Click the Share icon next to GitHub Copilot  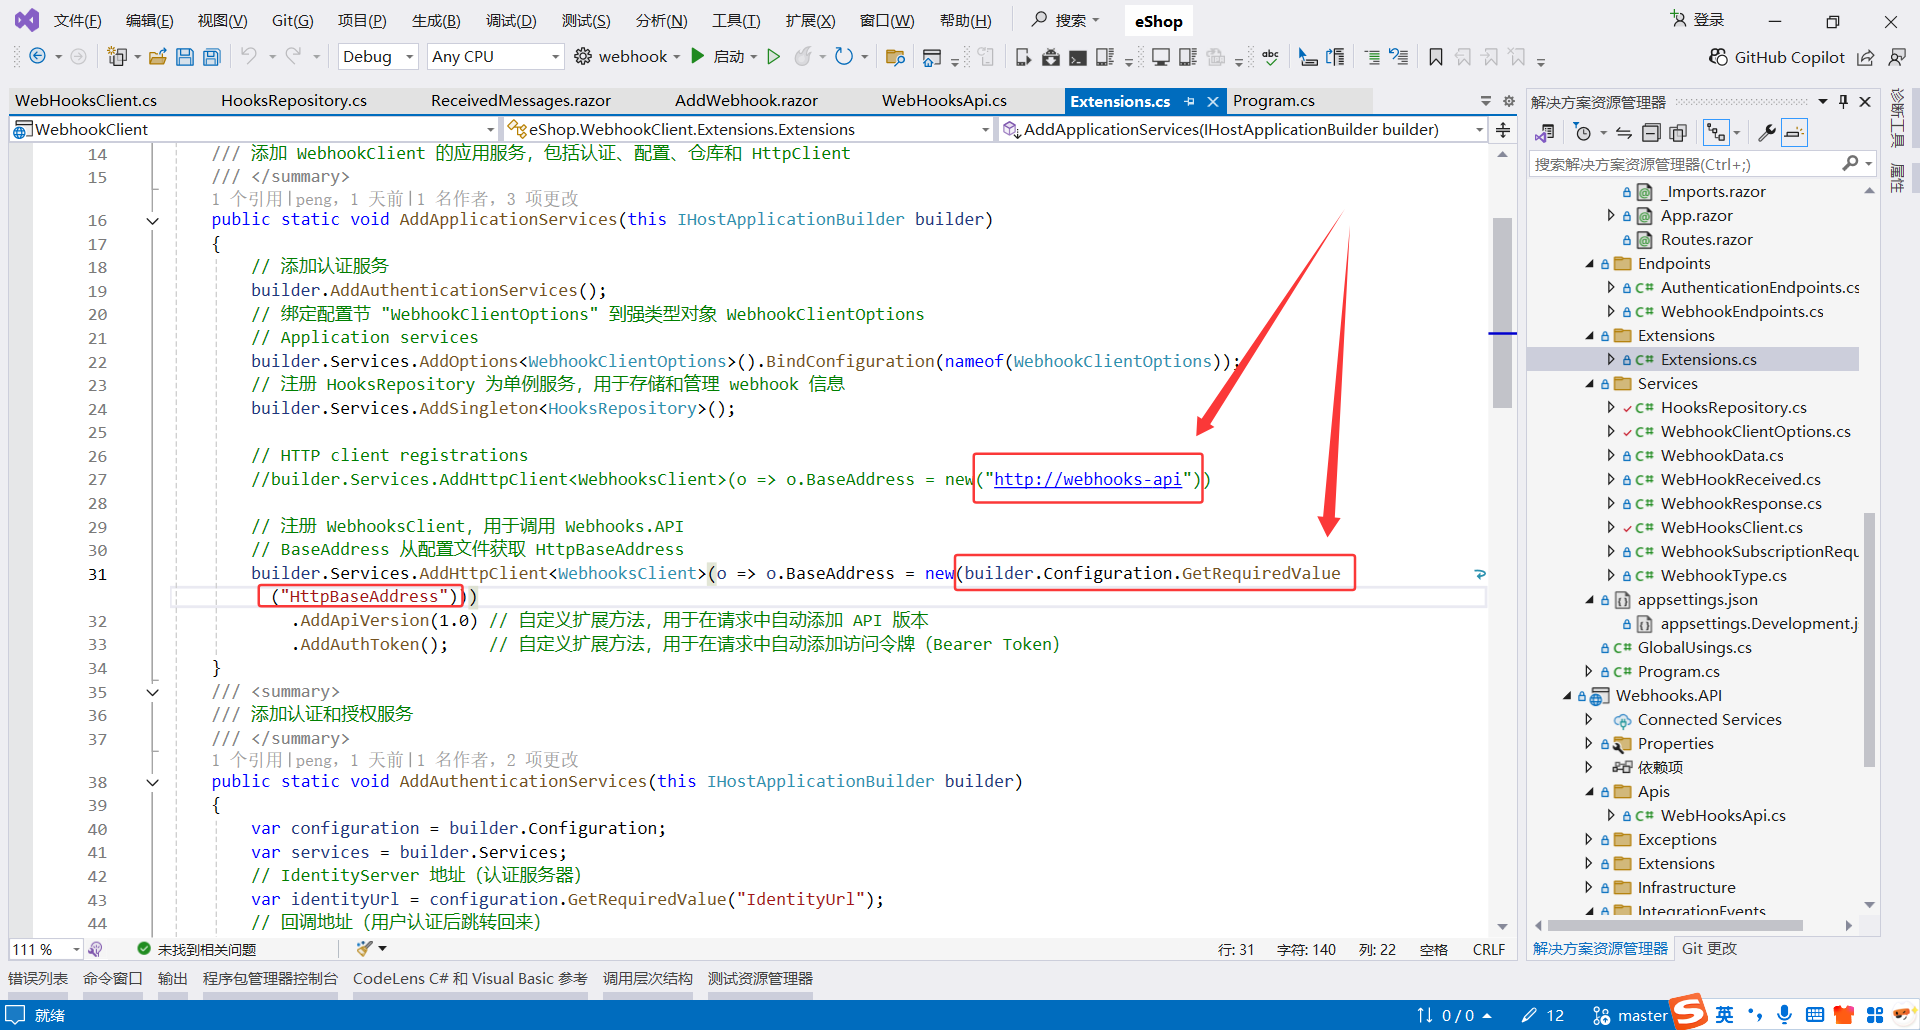point(1865,57)
